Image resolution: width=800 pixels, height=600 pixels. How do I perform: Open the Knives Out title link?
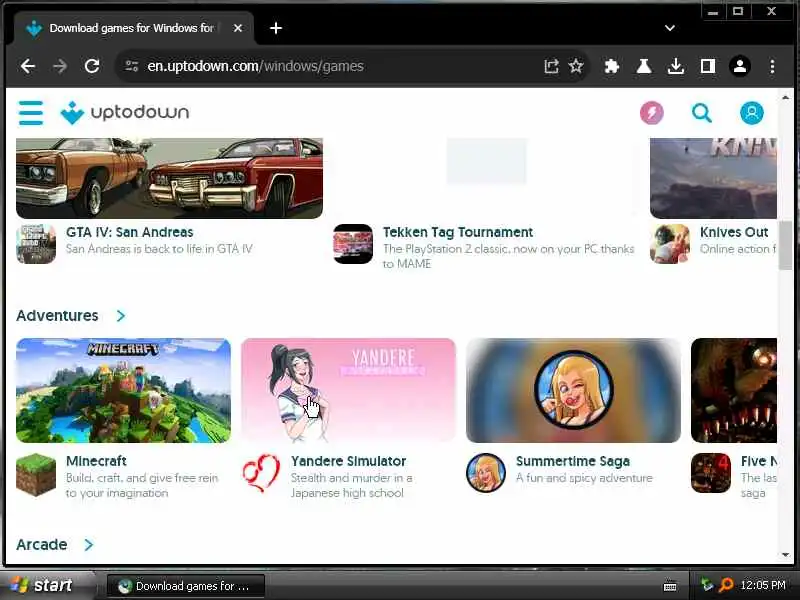(x=734, y=232)
